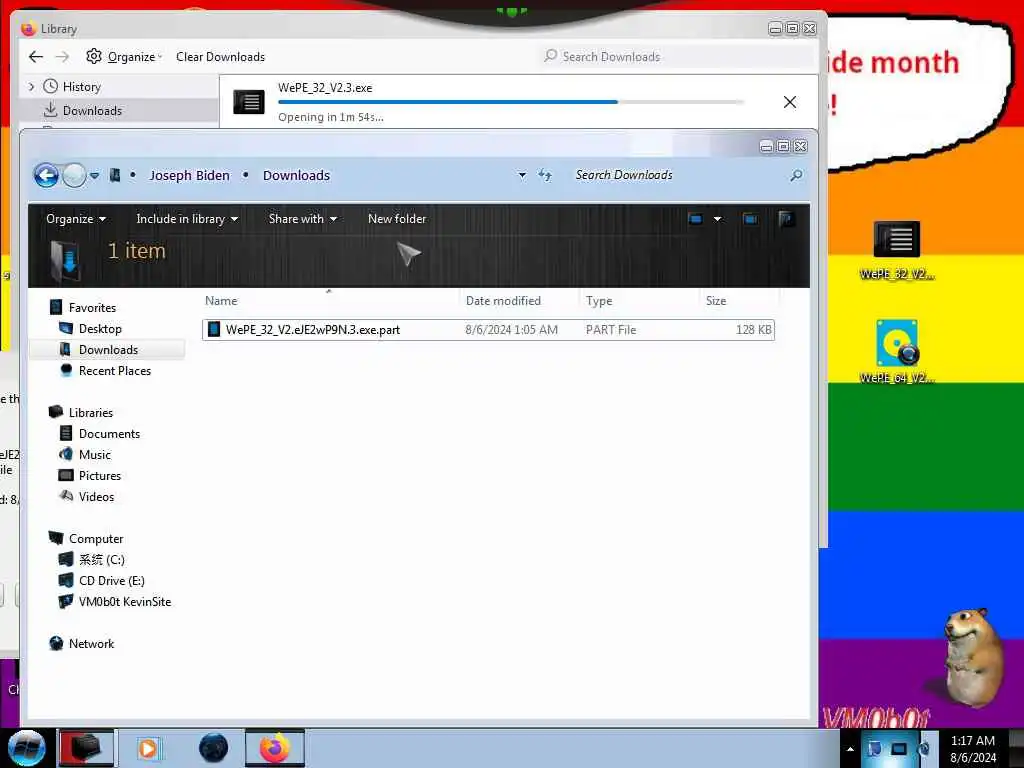Click the Explorer search magnifier icon

click(x=796, y=175)
